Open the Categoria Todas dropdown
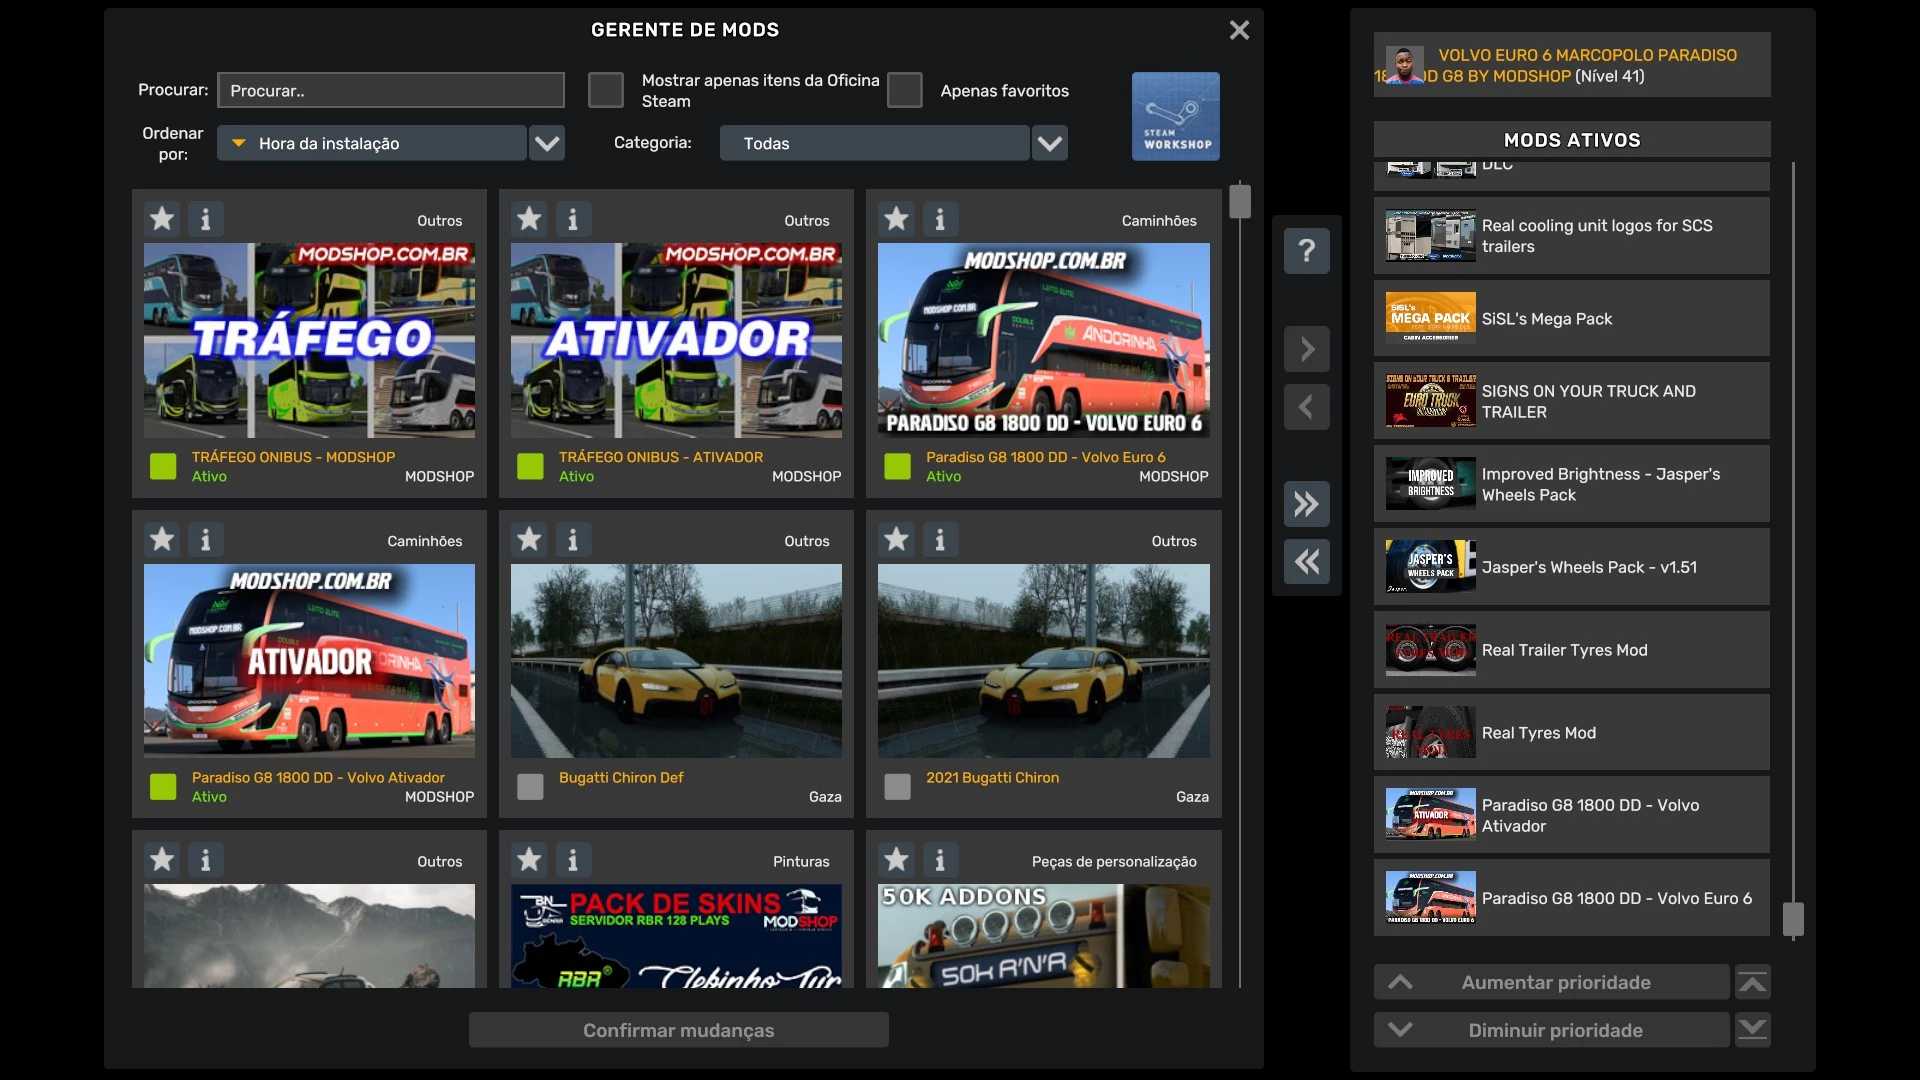Viewport: 1920px width, 1080px height. 1049,143
